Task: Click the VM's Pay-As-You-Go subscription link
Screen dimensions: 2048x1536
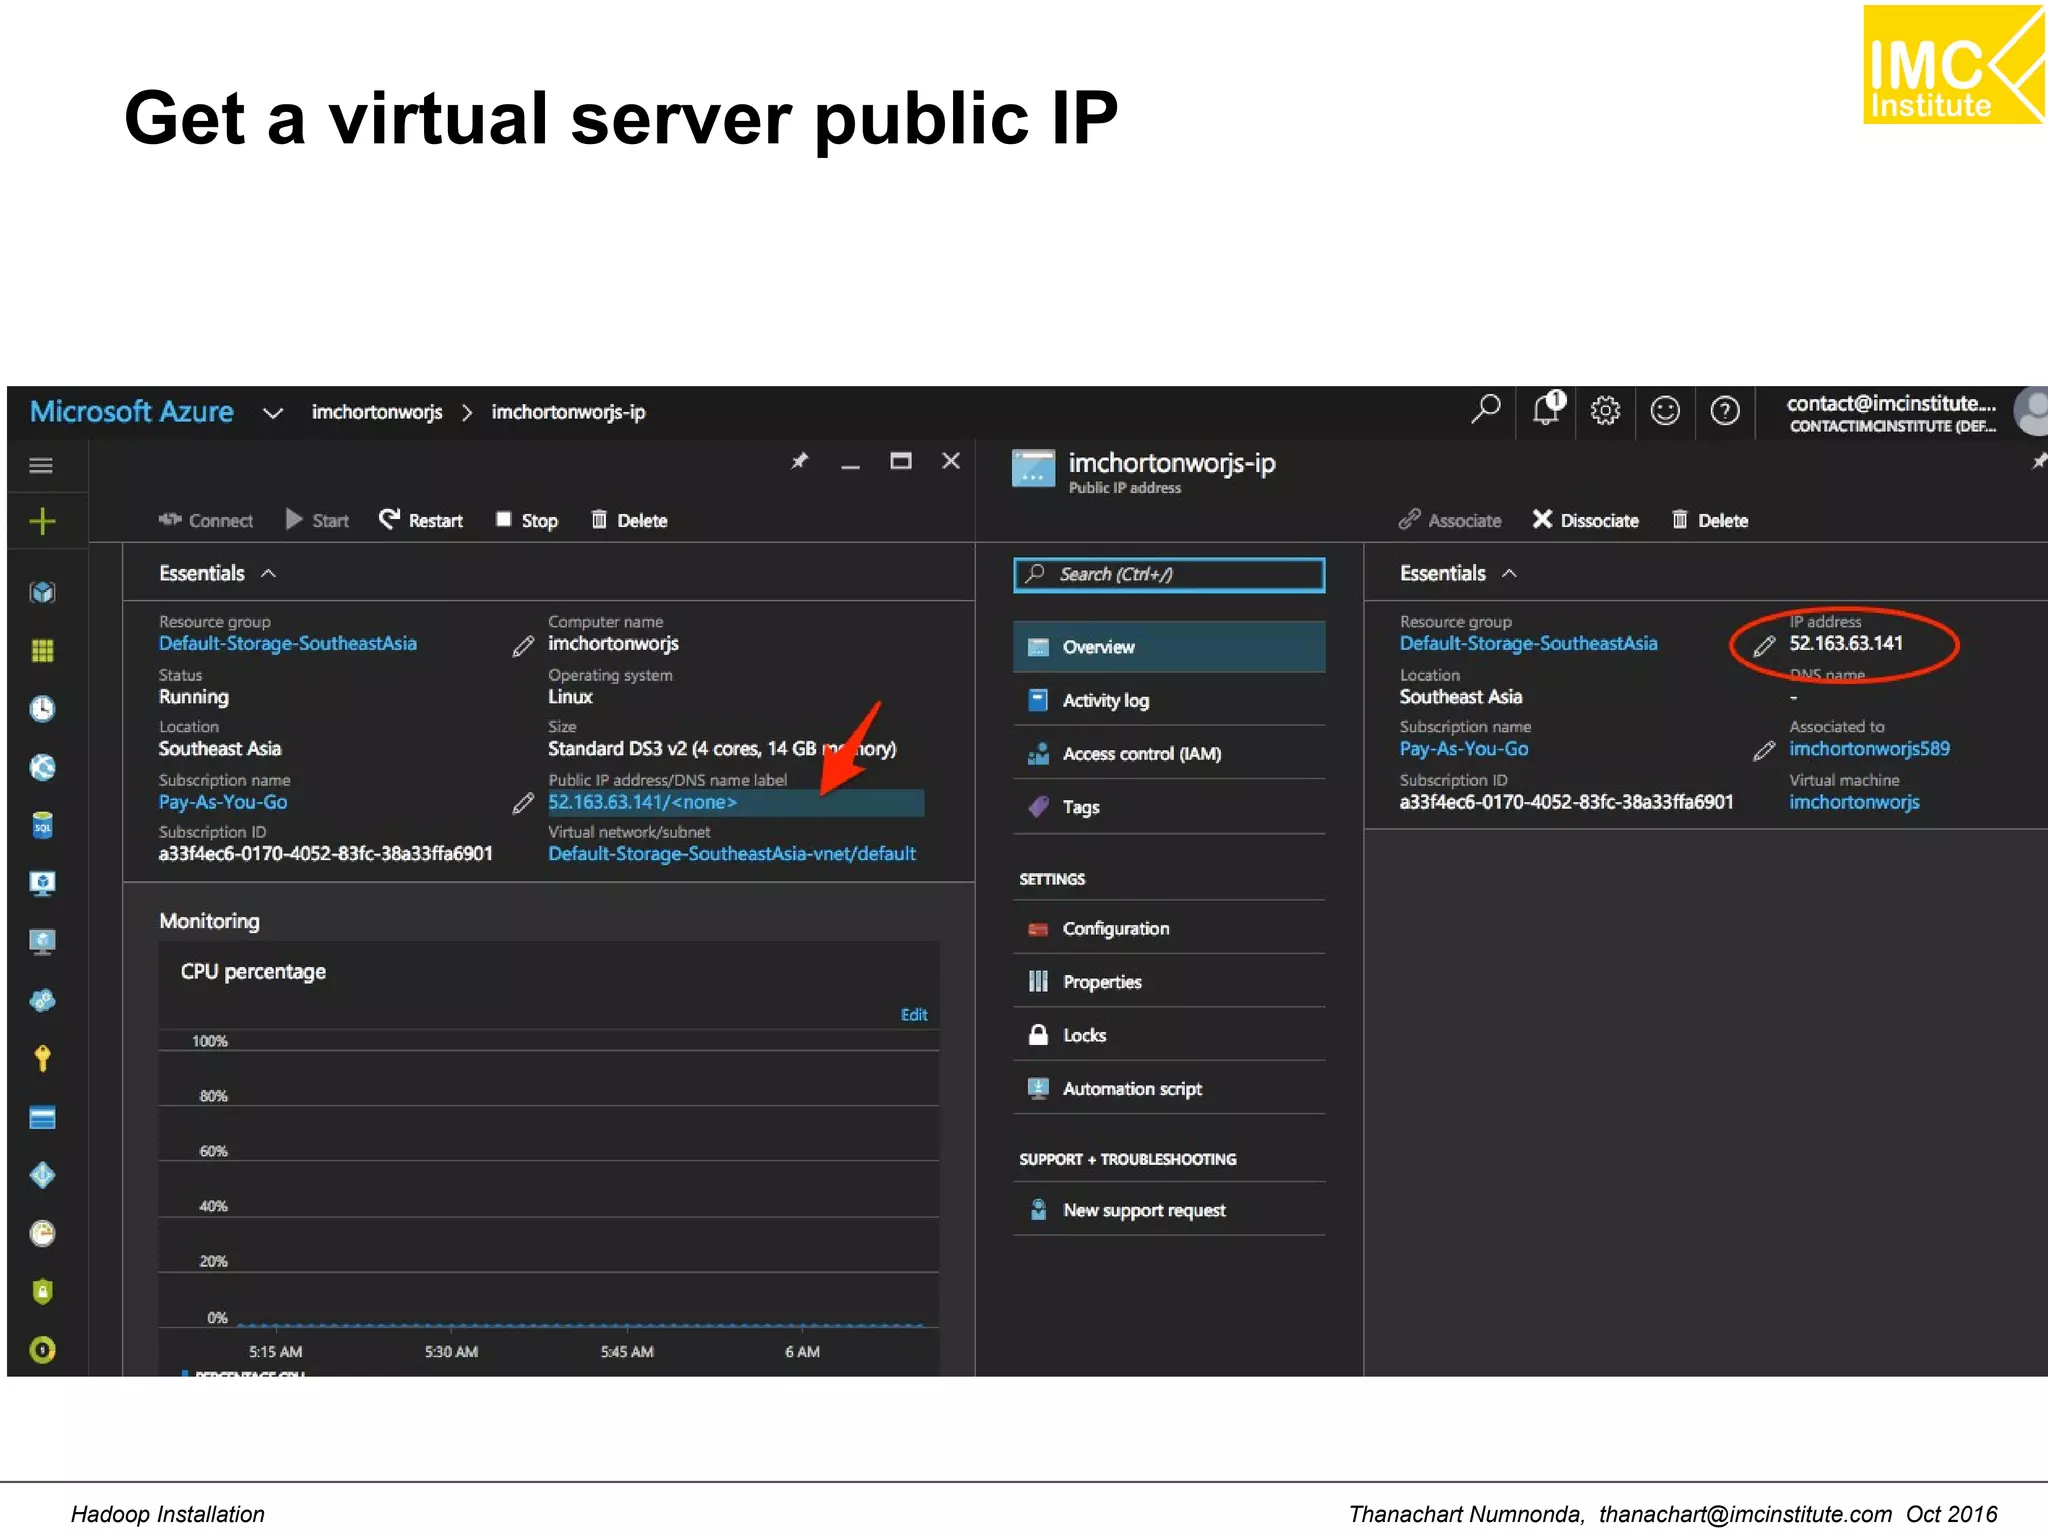Action: tap(222, 802)
